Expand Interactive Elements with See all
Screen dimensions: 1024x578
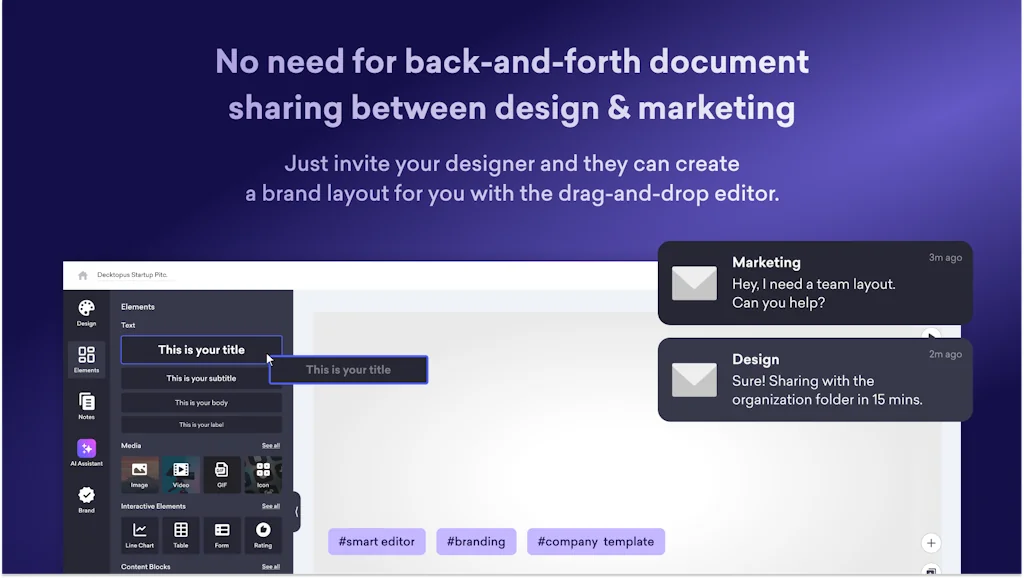(270, 507)
